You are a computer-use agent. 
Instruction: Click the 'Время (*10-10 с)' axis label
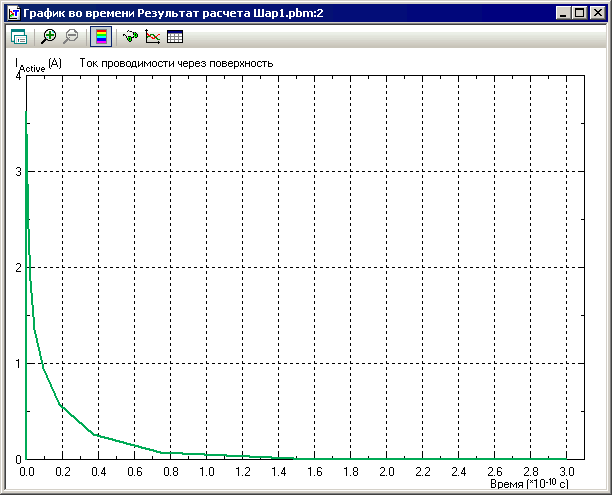[x=529, y=483]
